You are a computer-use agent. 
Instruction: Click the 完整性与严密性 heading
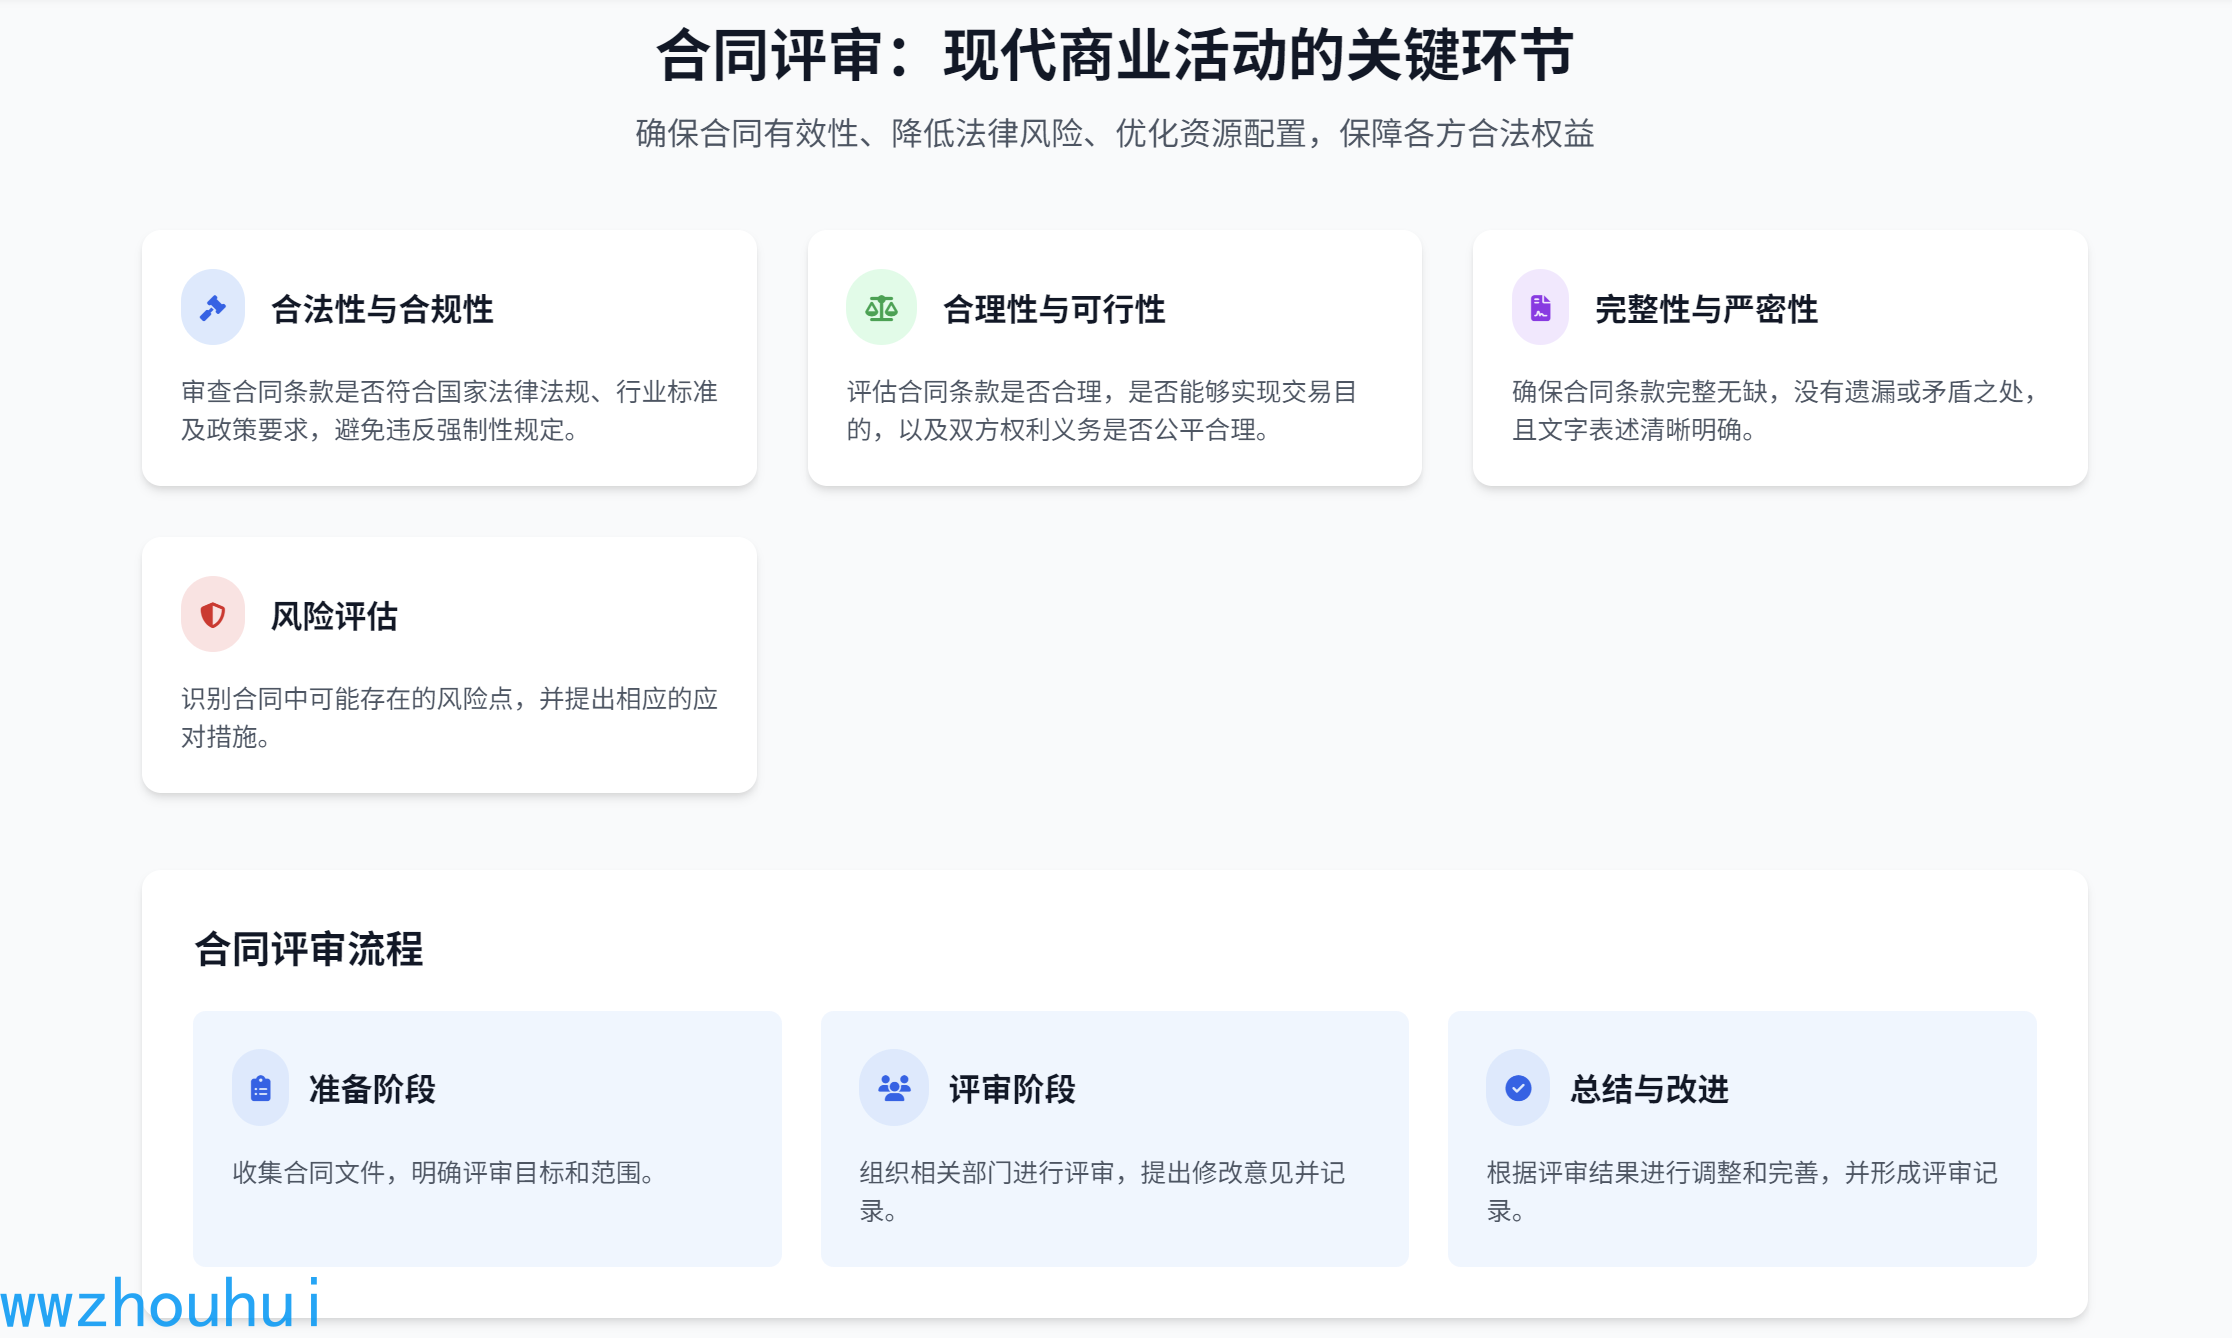(1706, 309)
